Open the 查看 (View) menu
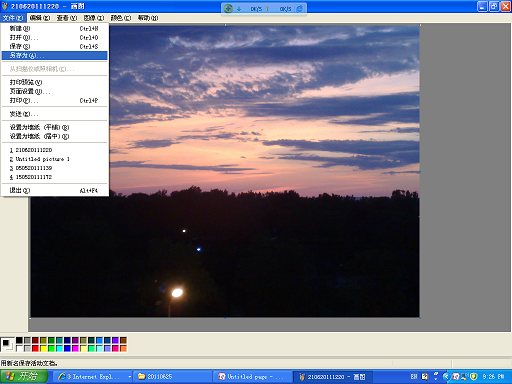Screen dimensions: 512x384 pyautogui.click(x=67, y=18)
